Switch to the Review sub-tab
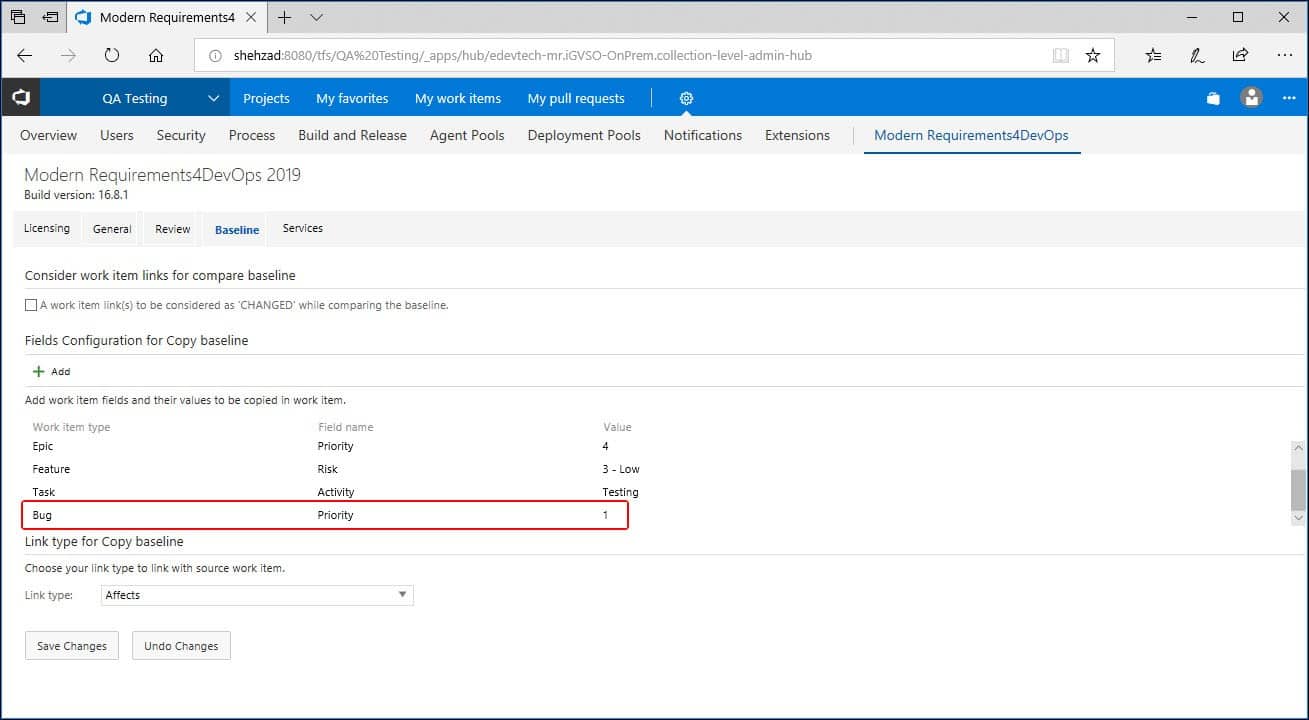Image resolution: width=1309 pixels, height=720 pixels. coord(172,229)
